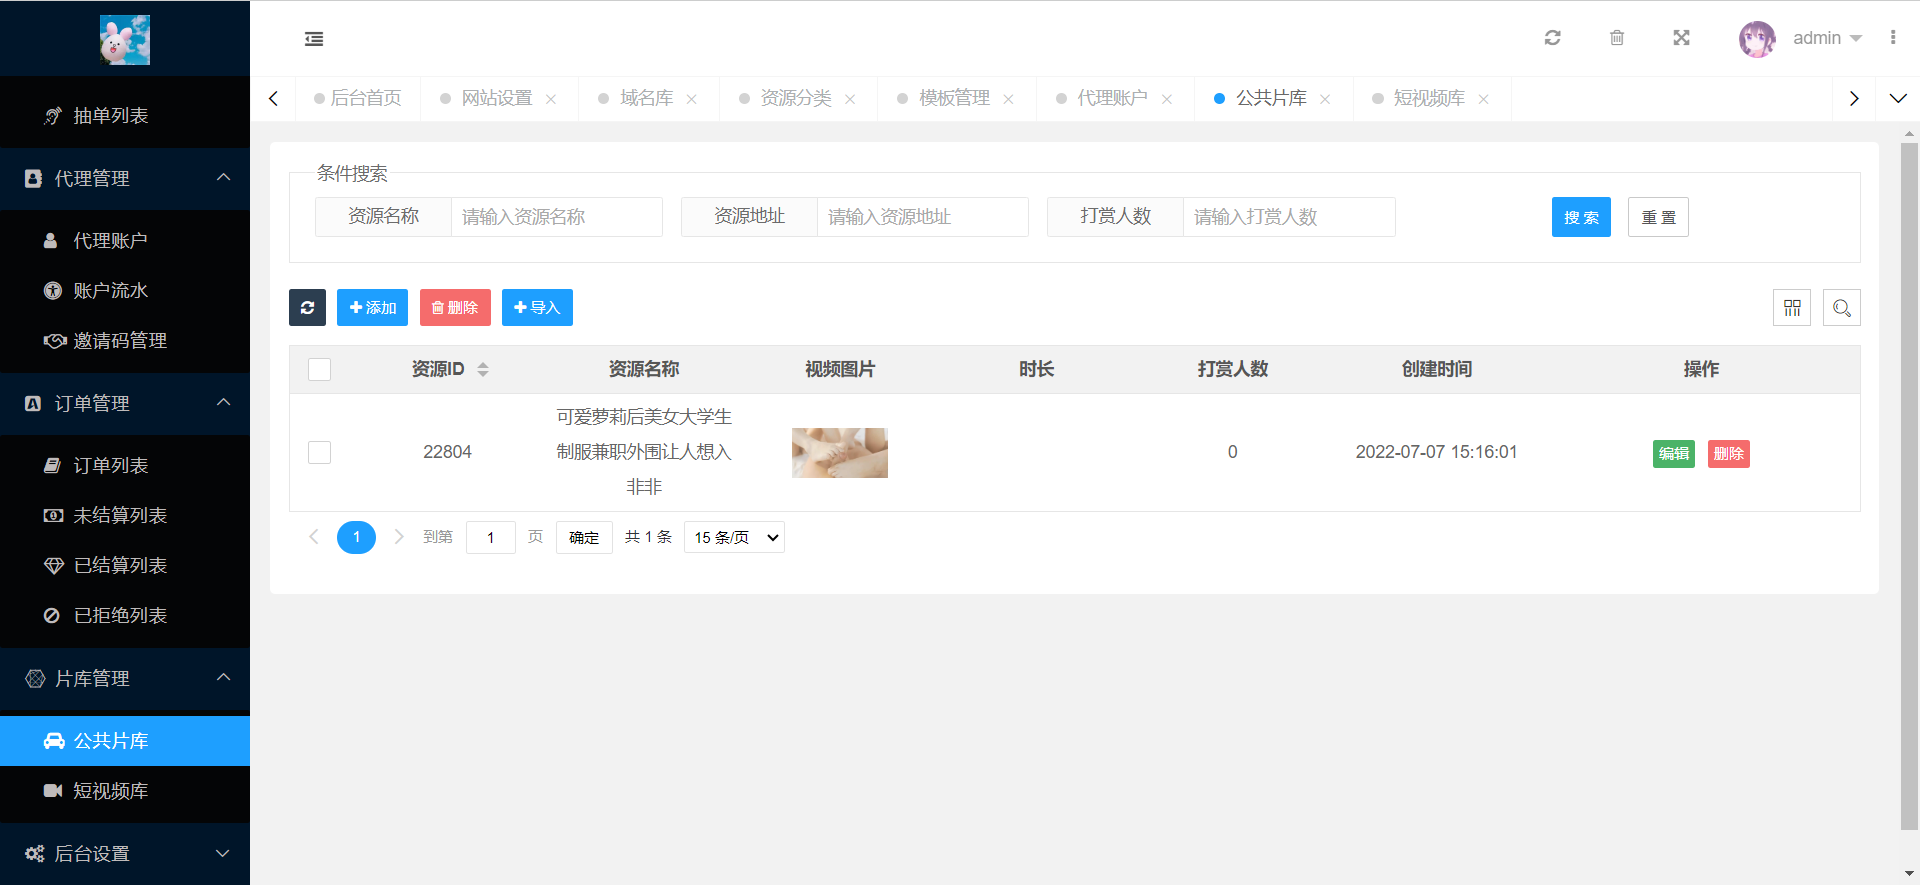The image size is (1920, 885).
Task: Click the blue 搜索 button
Action: [x=1581, y=217]
